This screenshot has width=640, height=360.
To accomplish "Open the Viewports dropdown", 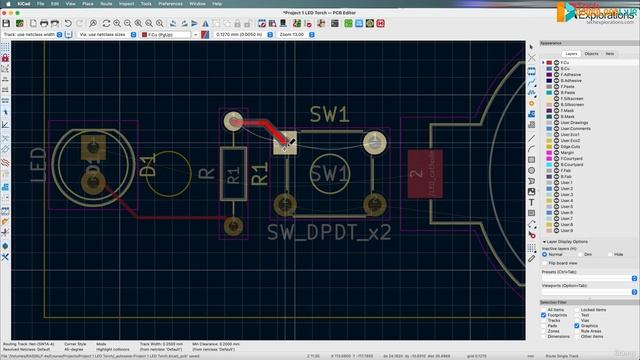I will [x=589, y=292].
